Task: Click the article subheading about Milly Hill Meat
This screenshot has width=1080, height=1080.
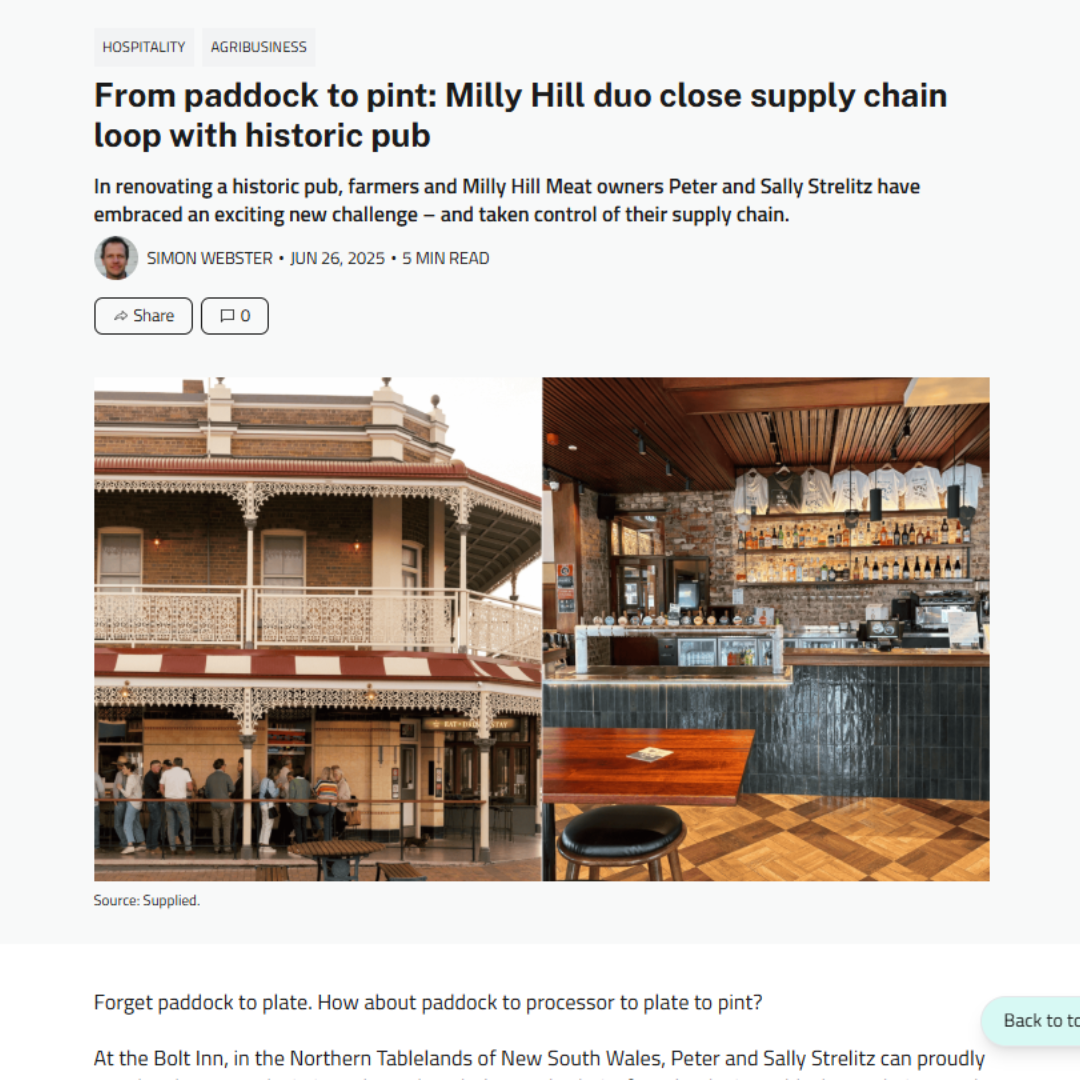Action: [507, 200]
